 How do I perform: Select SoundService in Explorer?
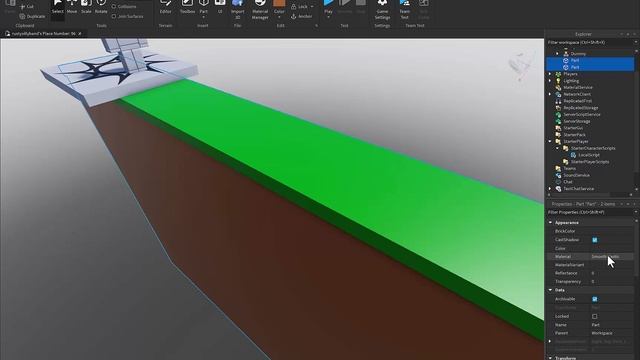coord(576,175)
